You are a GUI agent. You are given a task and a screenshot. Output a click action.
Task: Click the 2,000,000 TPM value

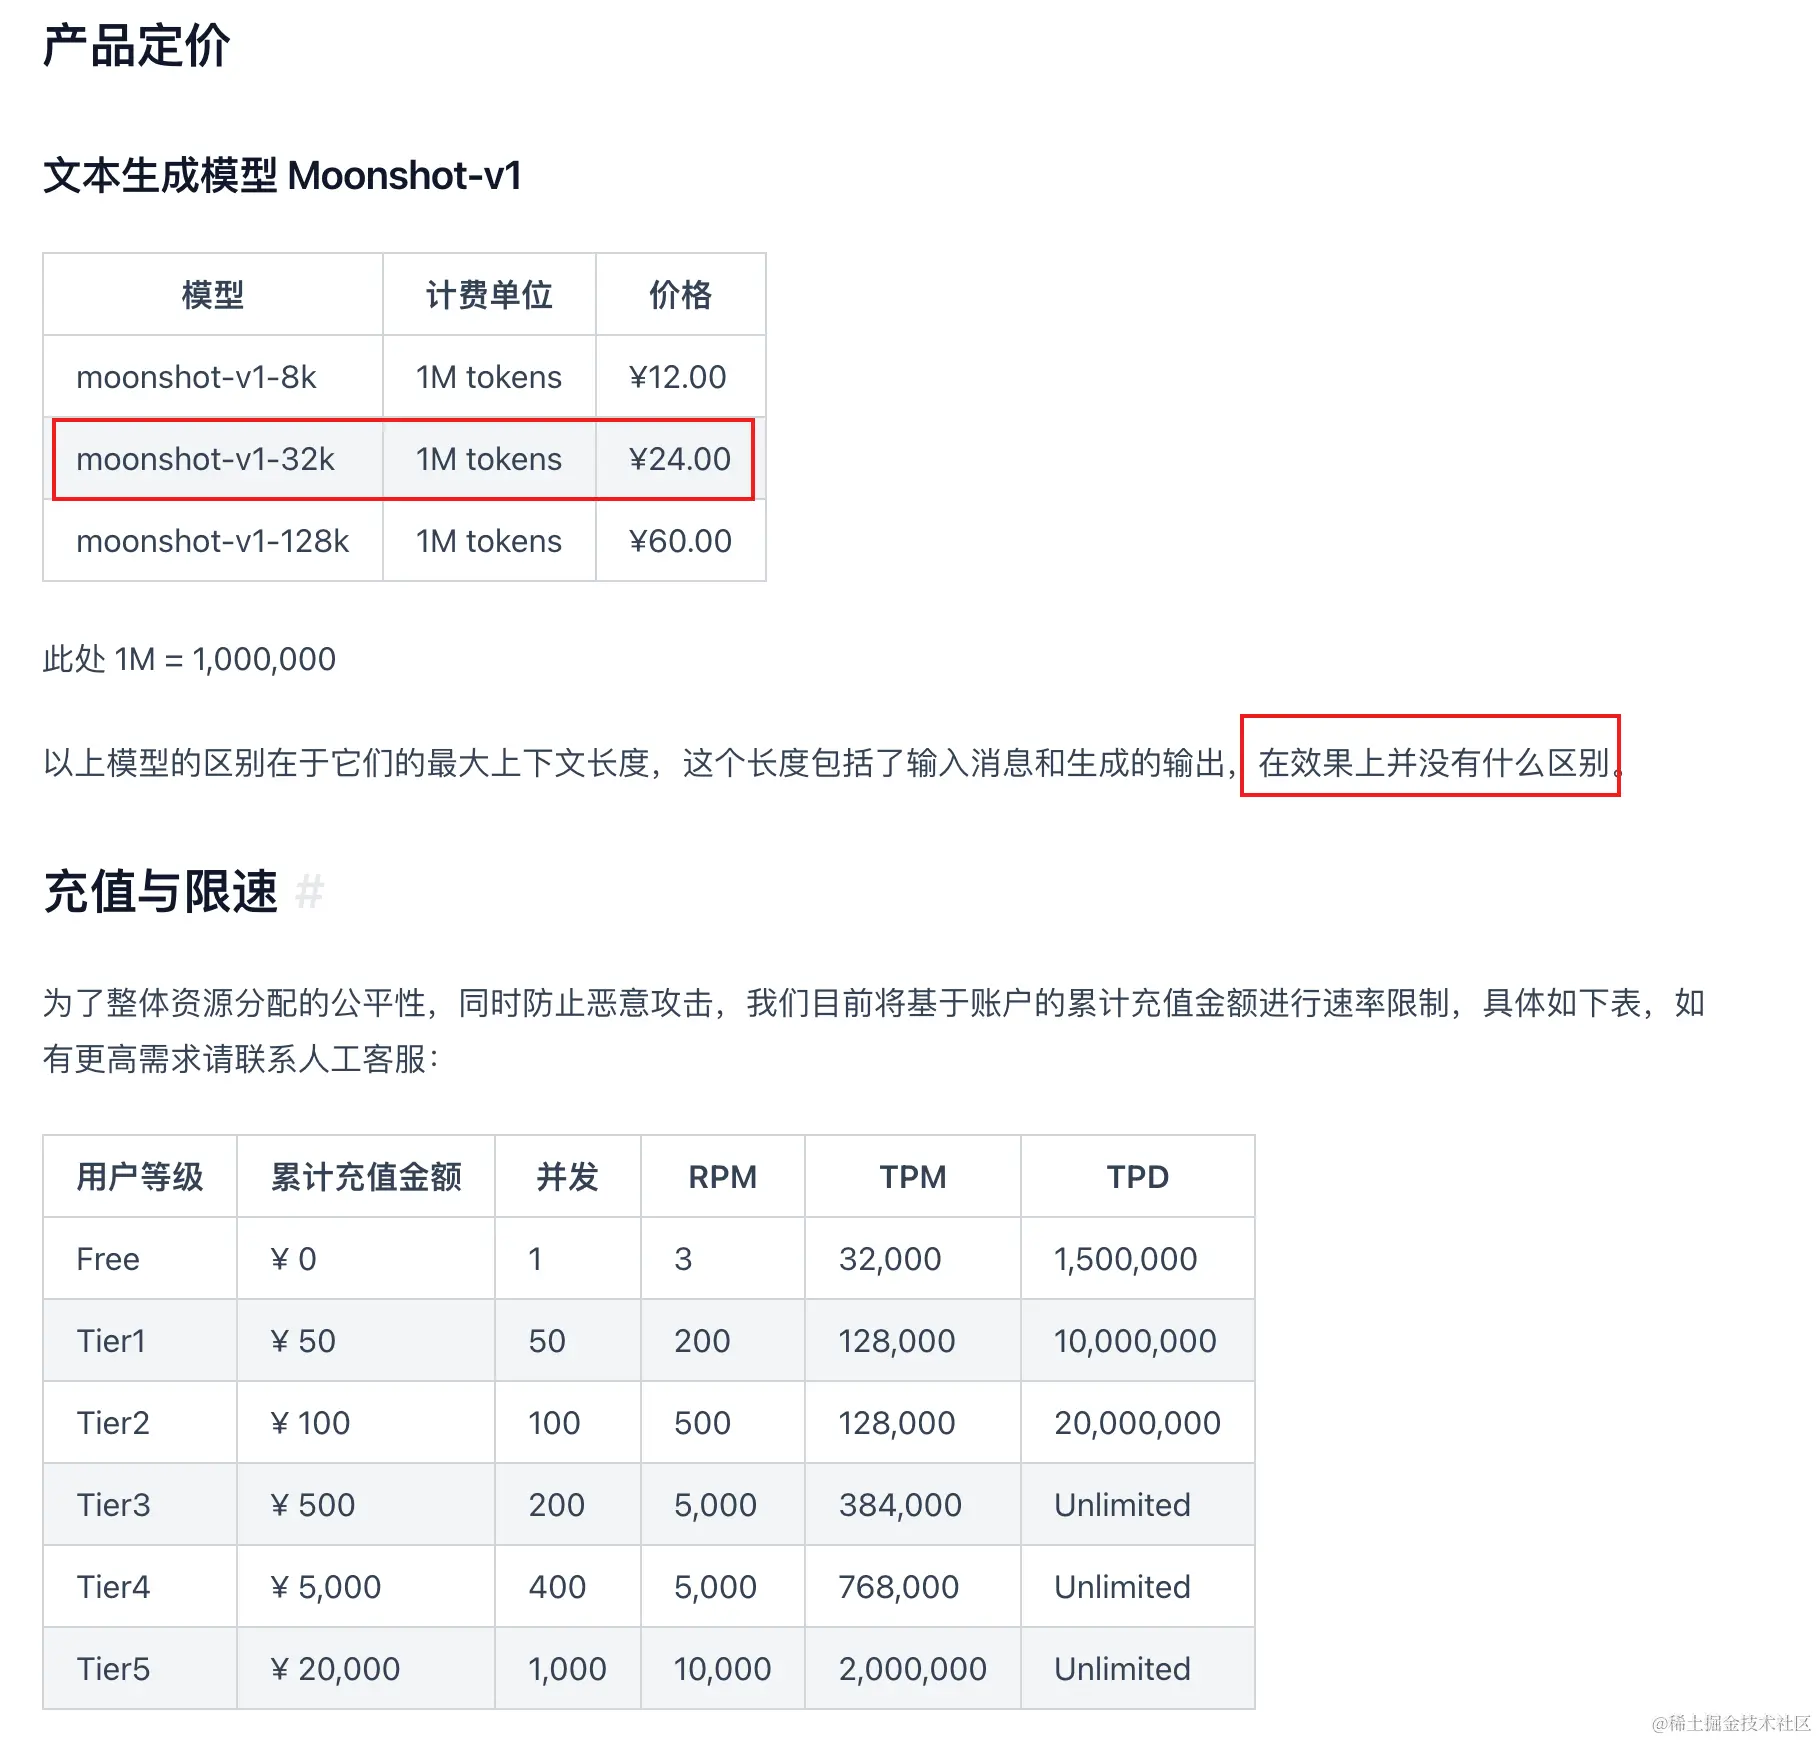(x=912, y=1669)
